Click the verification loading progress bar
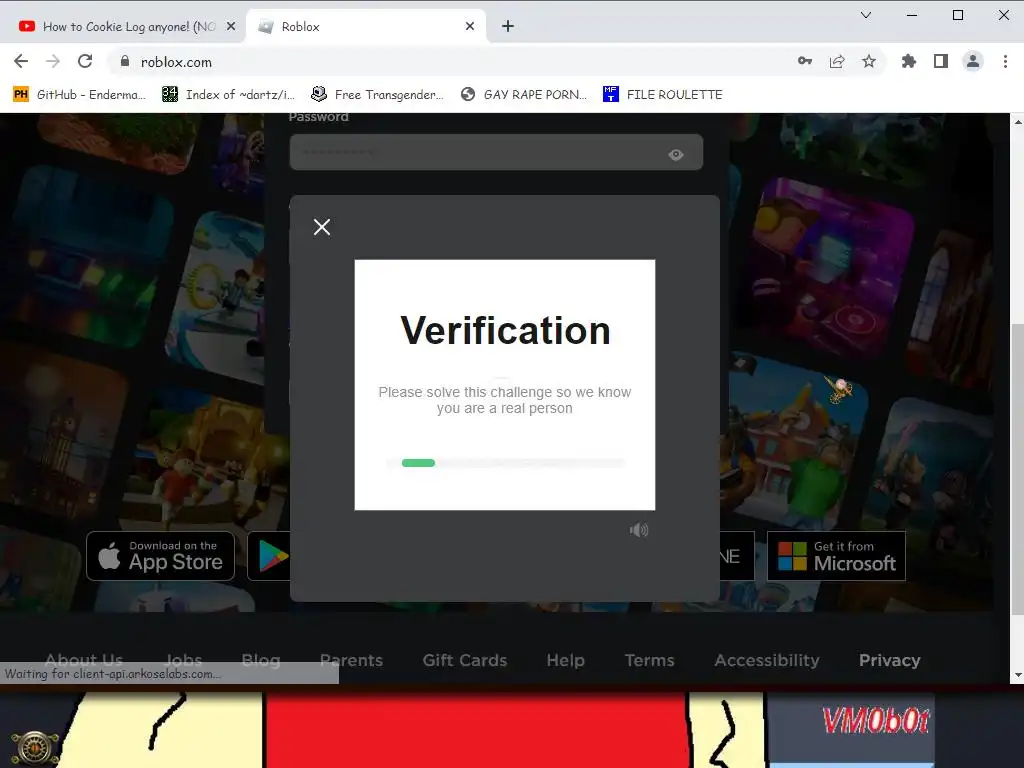Screen dimensions: 1024x768 pyautogui.click(x=505, y=463)
